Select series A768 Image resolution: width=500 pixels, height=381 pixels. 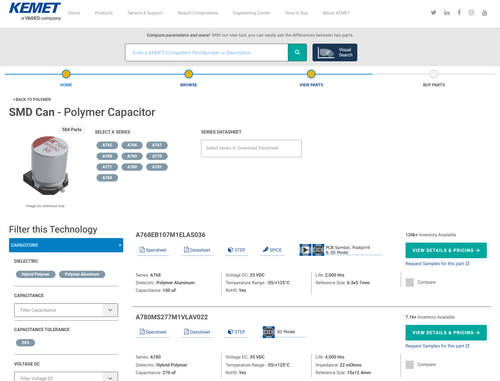[107, 156]
